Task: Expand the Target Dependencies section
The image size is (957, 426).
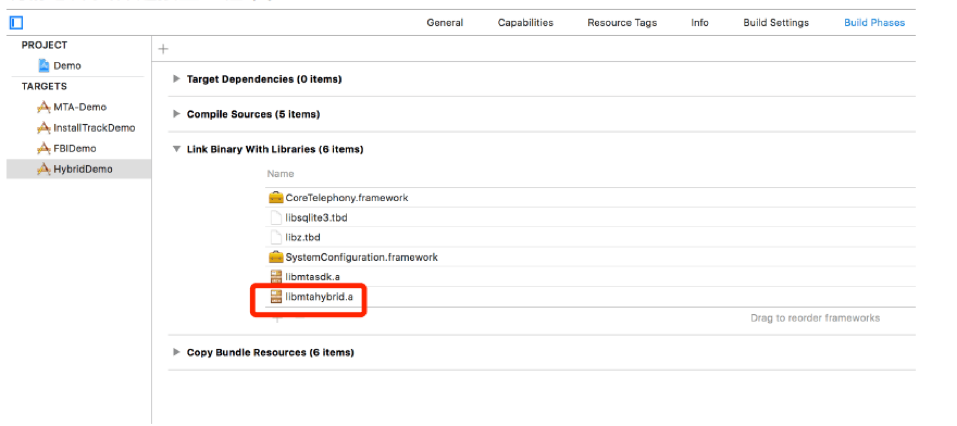Action: pos(177,79)
